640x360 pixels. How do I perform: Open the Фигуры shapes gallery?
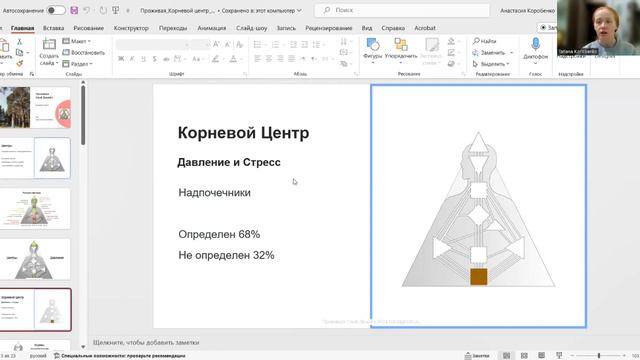coord(372,50)
